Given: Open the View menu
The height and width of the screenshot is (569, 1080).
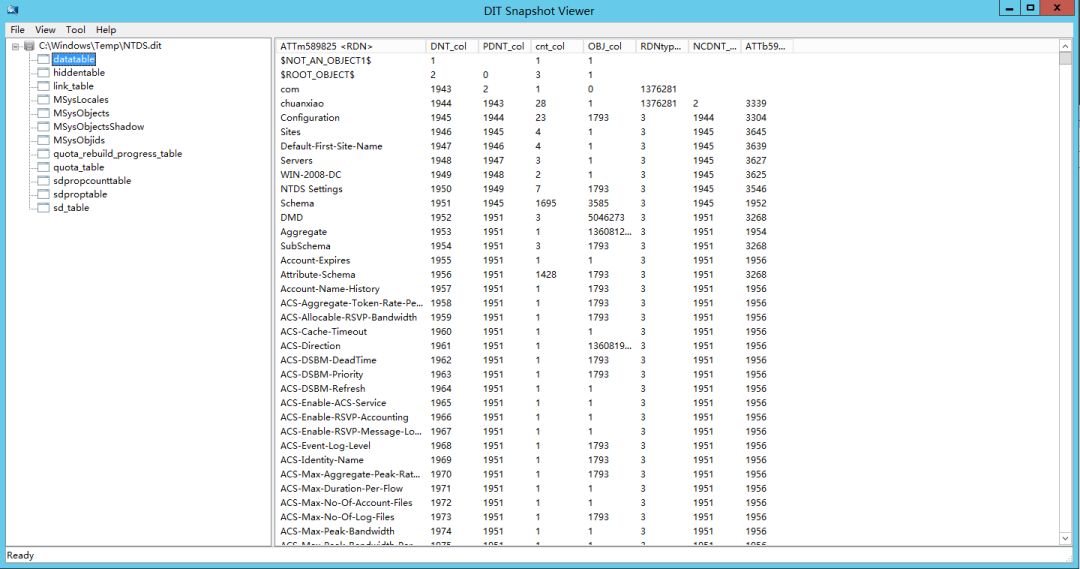Looking at the screenshot, I should click(x=45, y=30).
